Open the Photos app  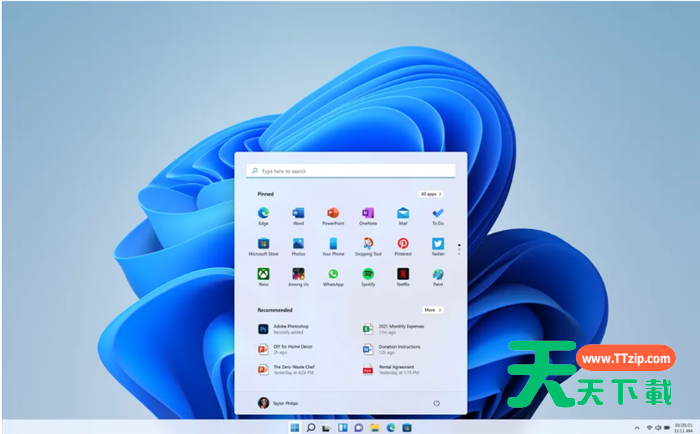298,246
